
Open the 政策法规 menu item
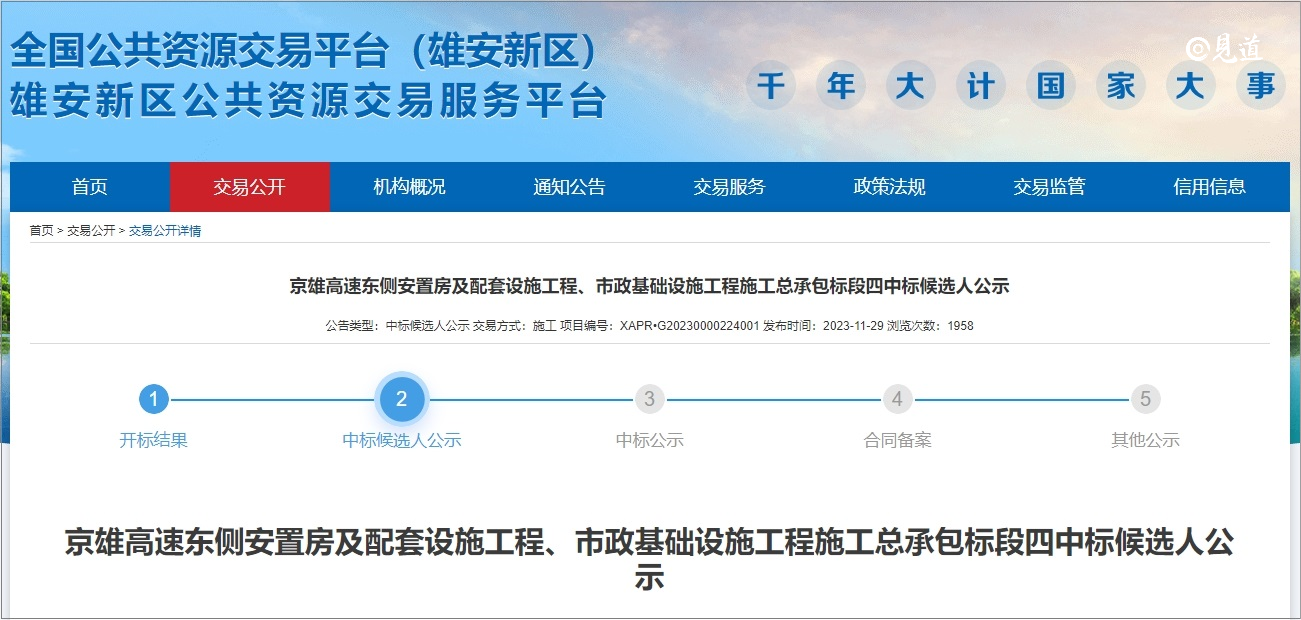click(890, 187)
